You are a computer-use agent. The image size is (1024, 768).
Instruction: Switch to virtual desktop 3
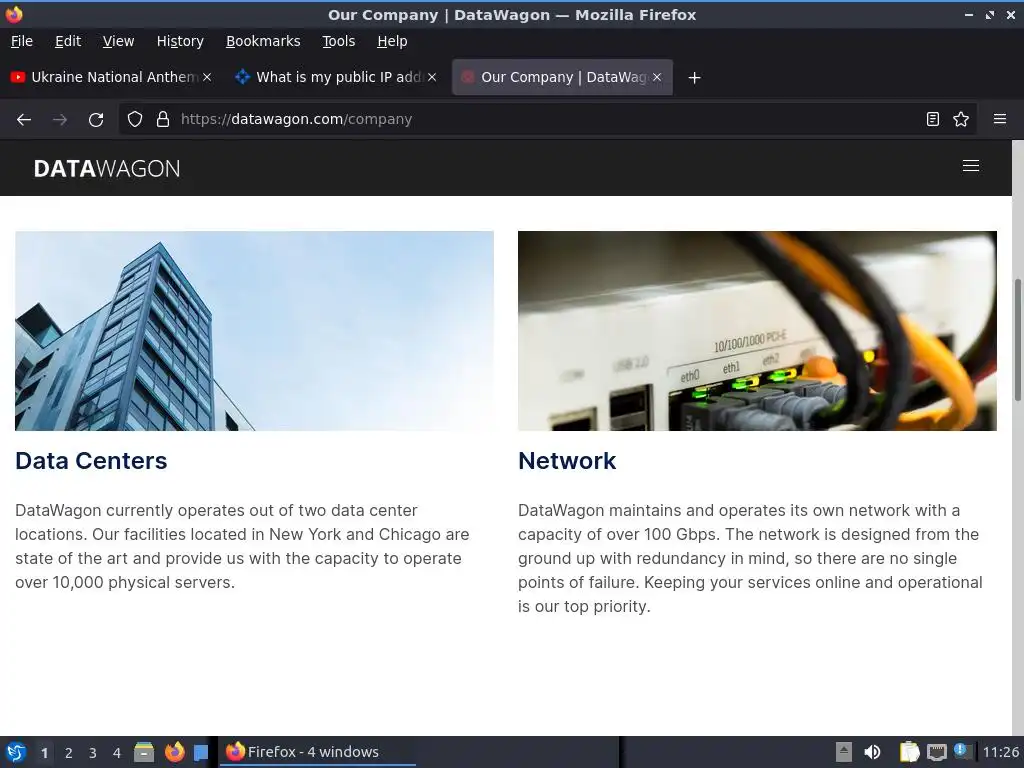pyautogui.click(x=93, y=753)
